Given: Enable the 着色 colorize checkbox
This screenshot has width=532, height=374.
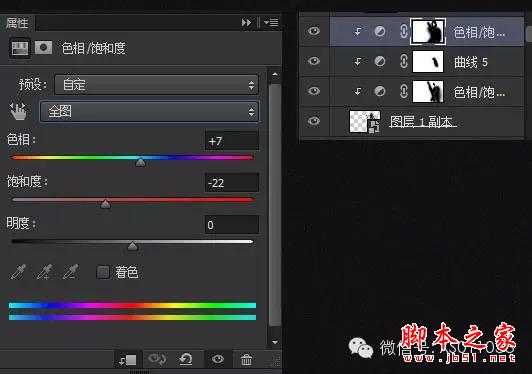Looking at the screenshot, I should tap(103, 272).
